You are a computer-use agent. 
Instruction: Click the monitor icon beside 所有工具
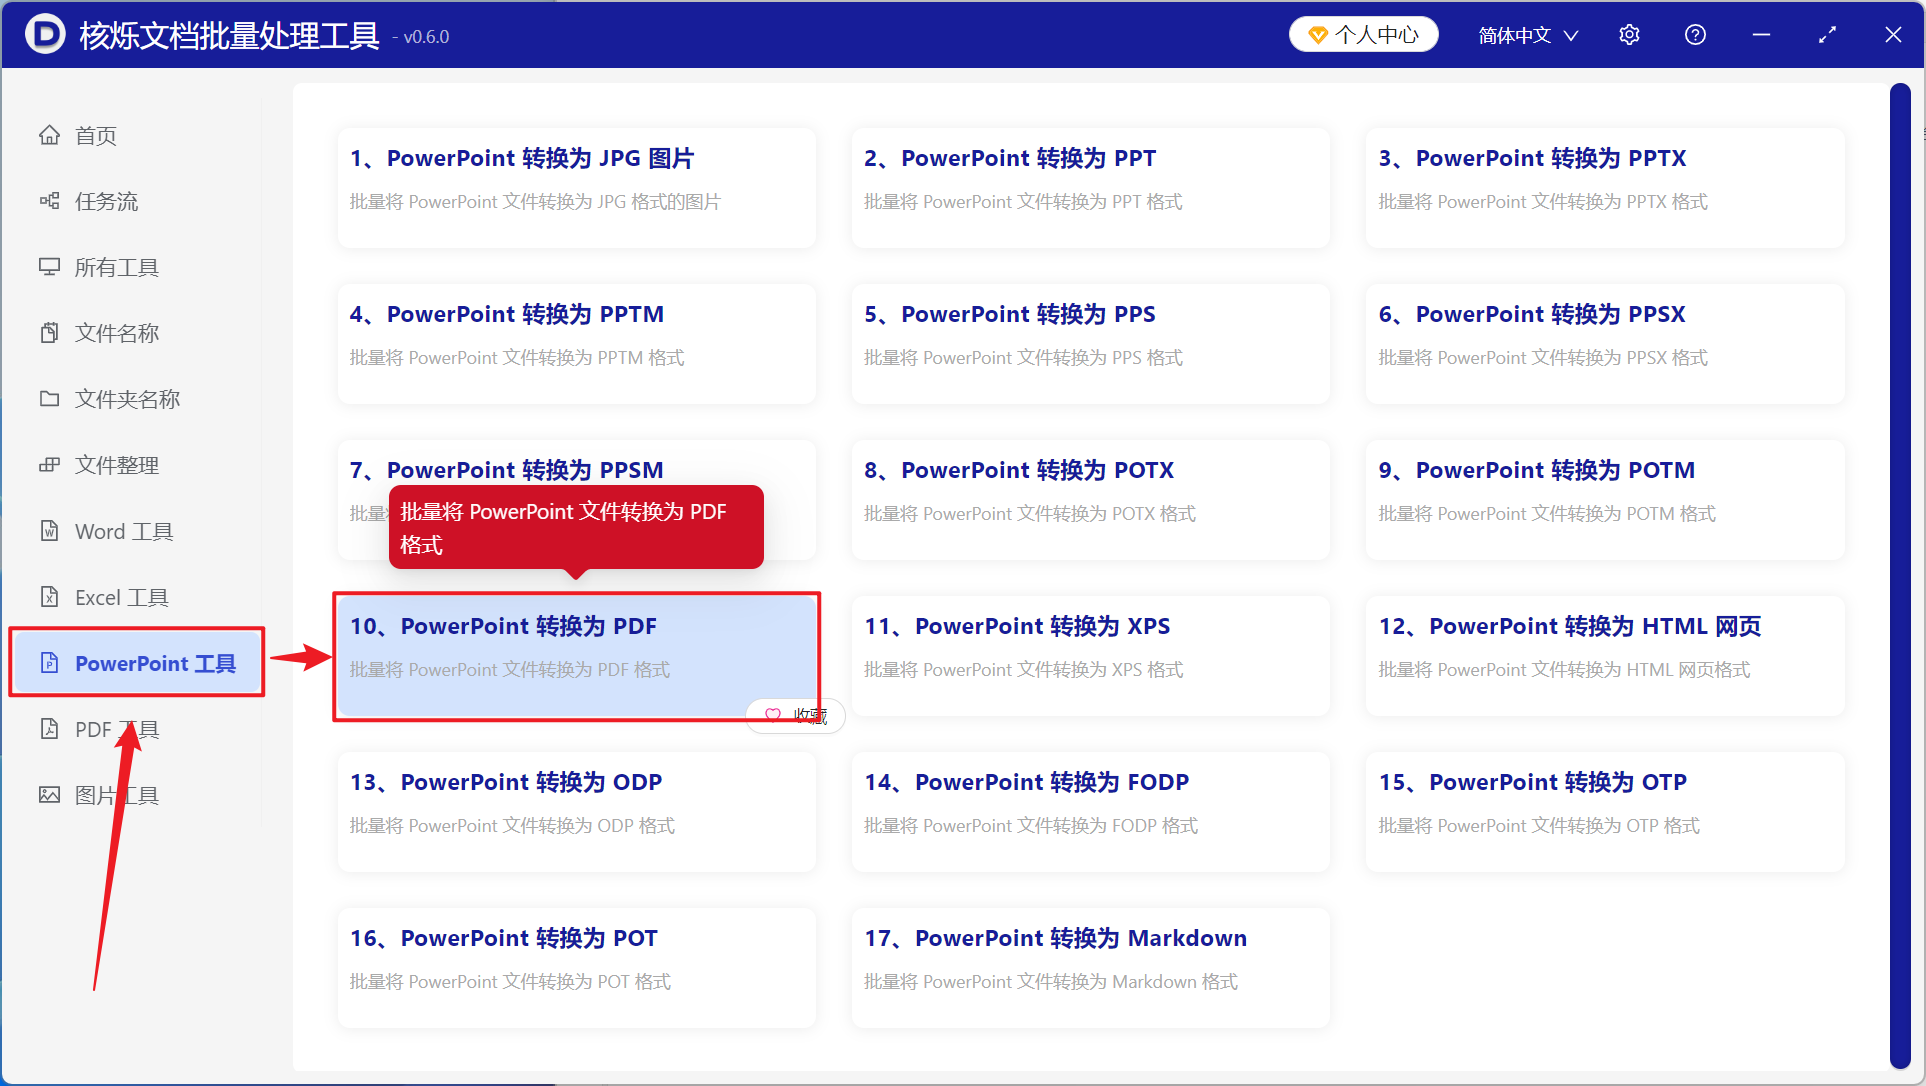point(49,267)
